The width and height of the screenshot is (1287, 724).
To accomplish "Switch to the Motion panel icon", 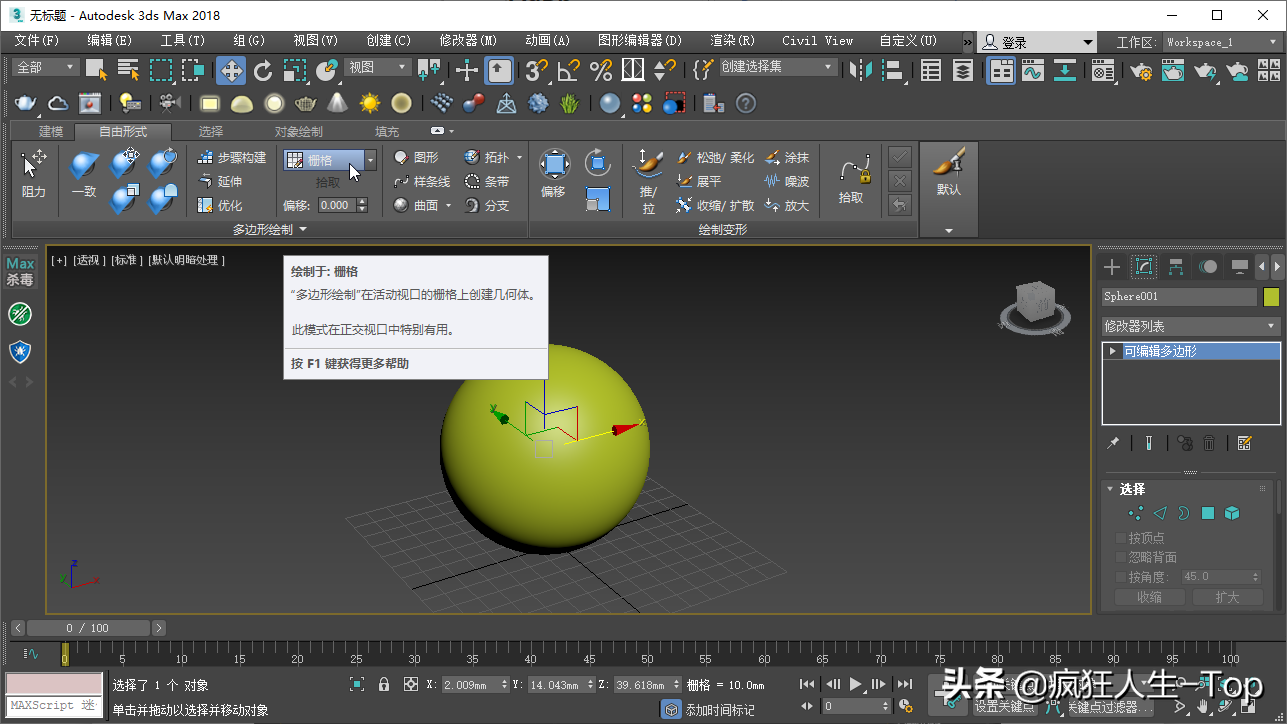I will 1208,267.
